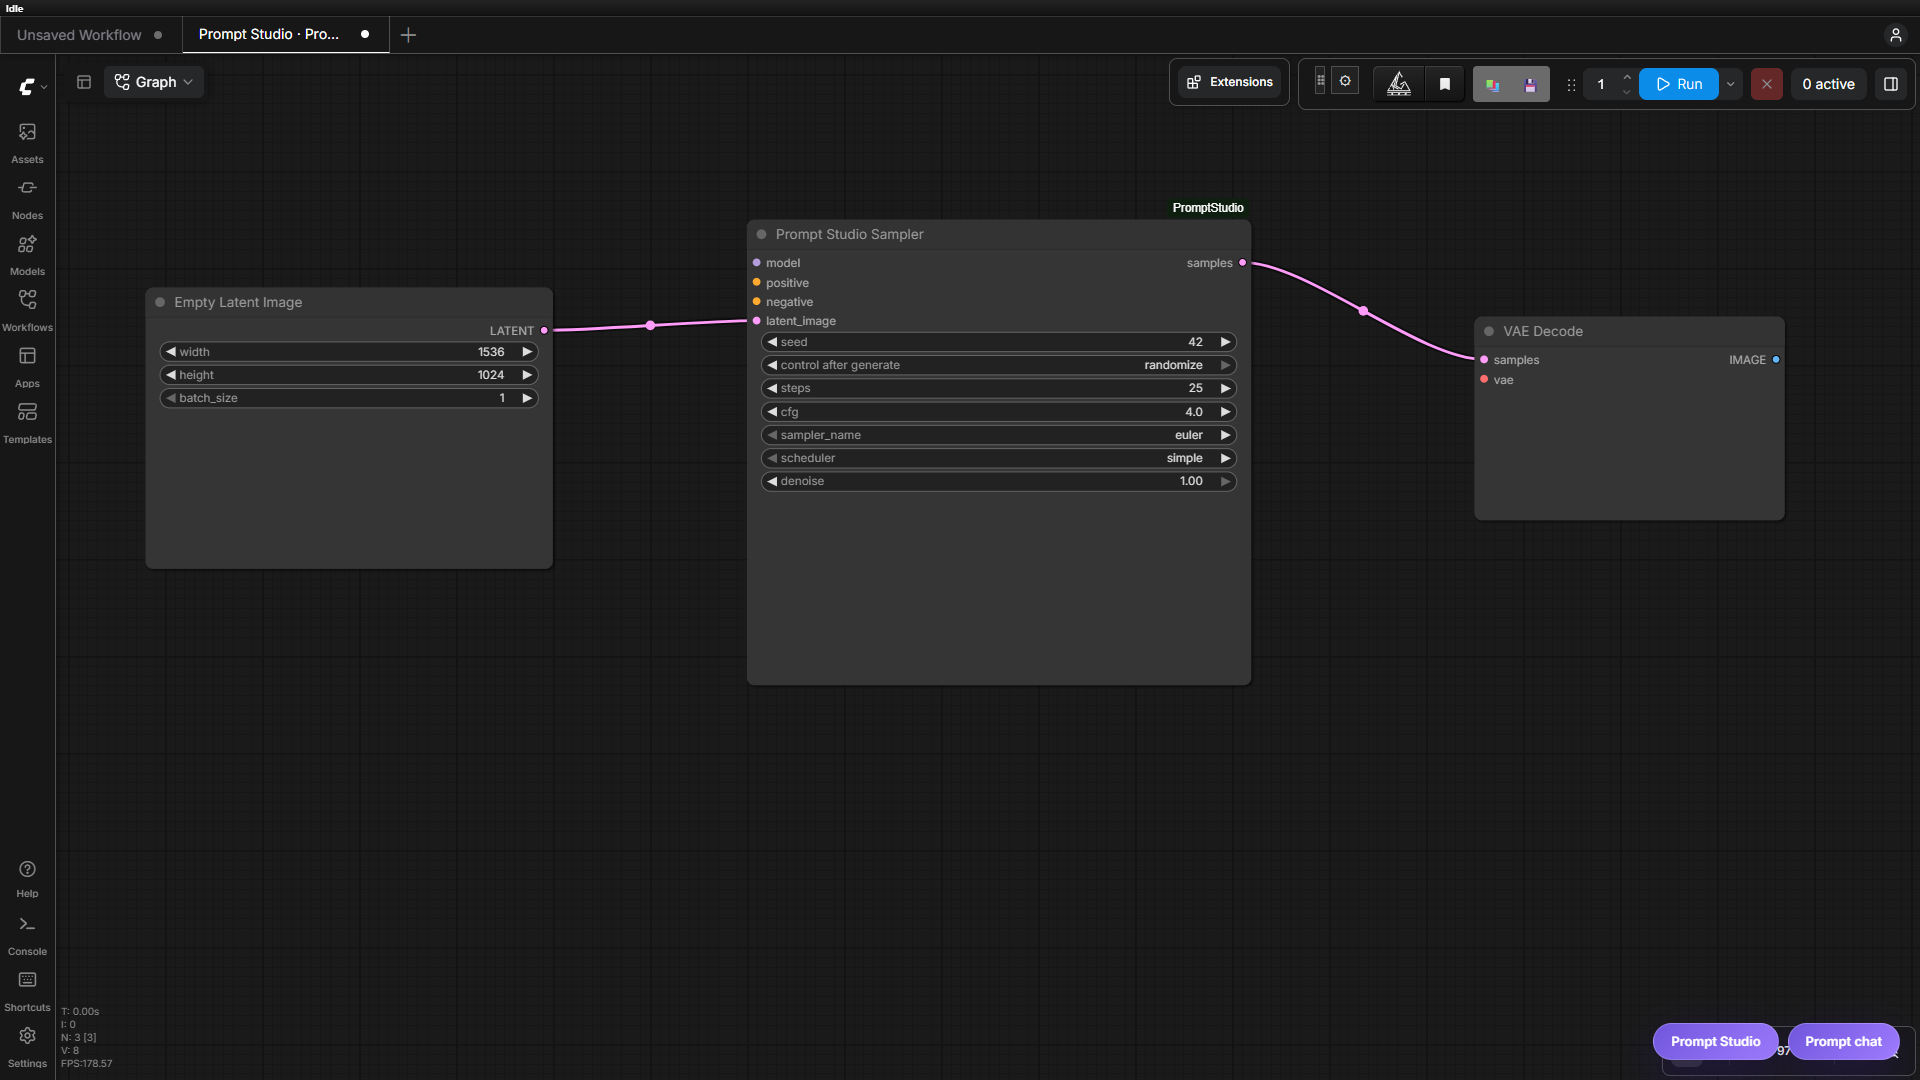Toggle the right side panel

1890,84
